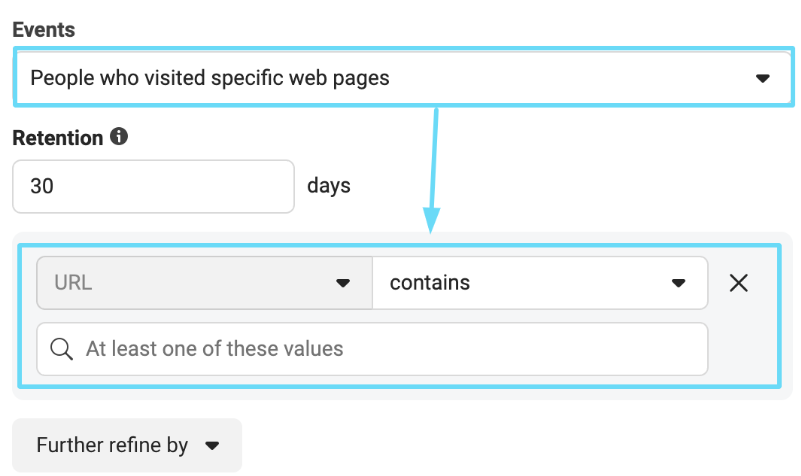
Task: Show the Retention info tooltip icon
Action: coord(119,136)
